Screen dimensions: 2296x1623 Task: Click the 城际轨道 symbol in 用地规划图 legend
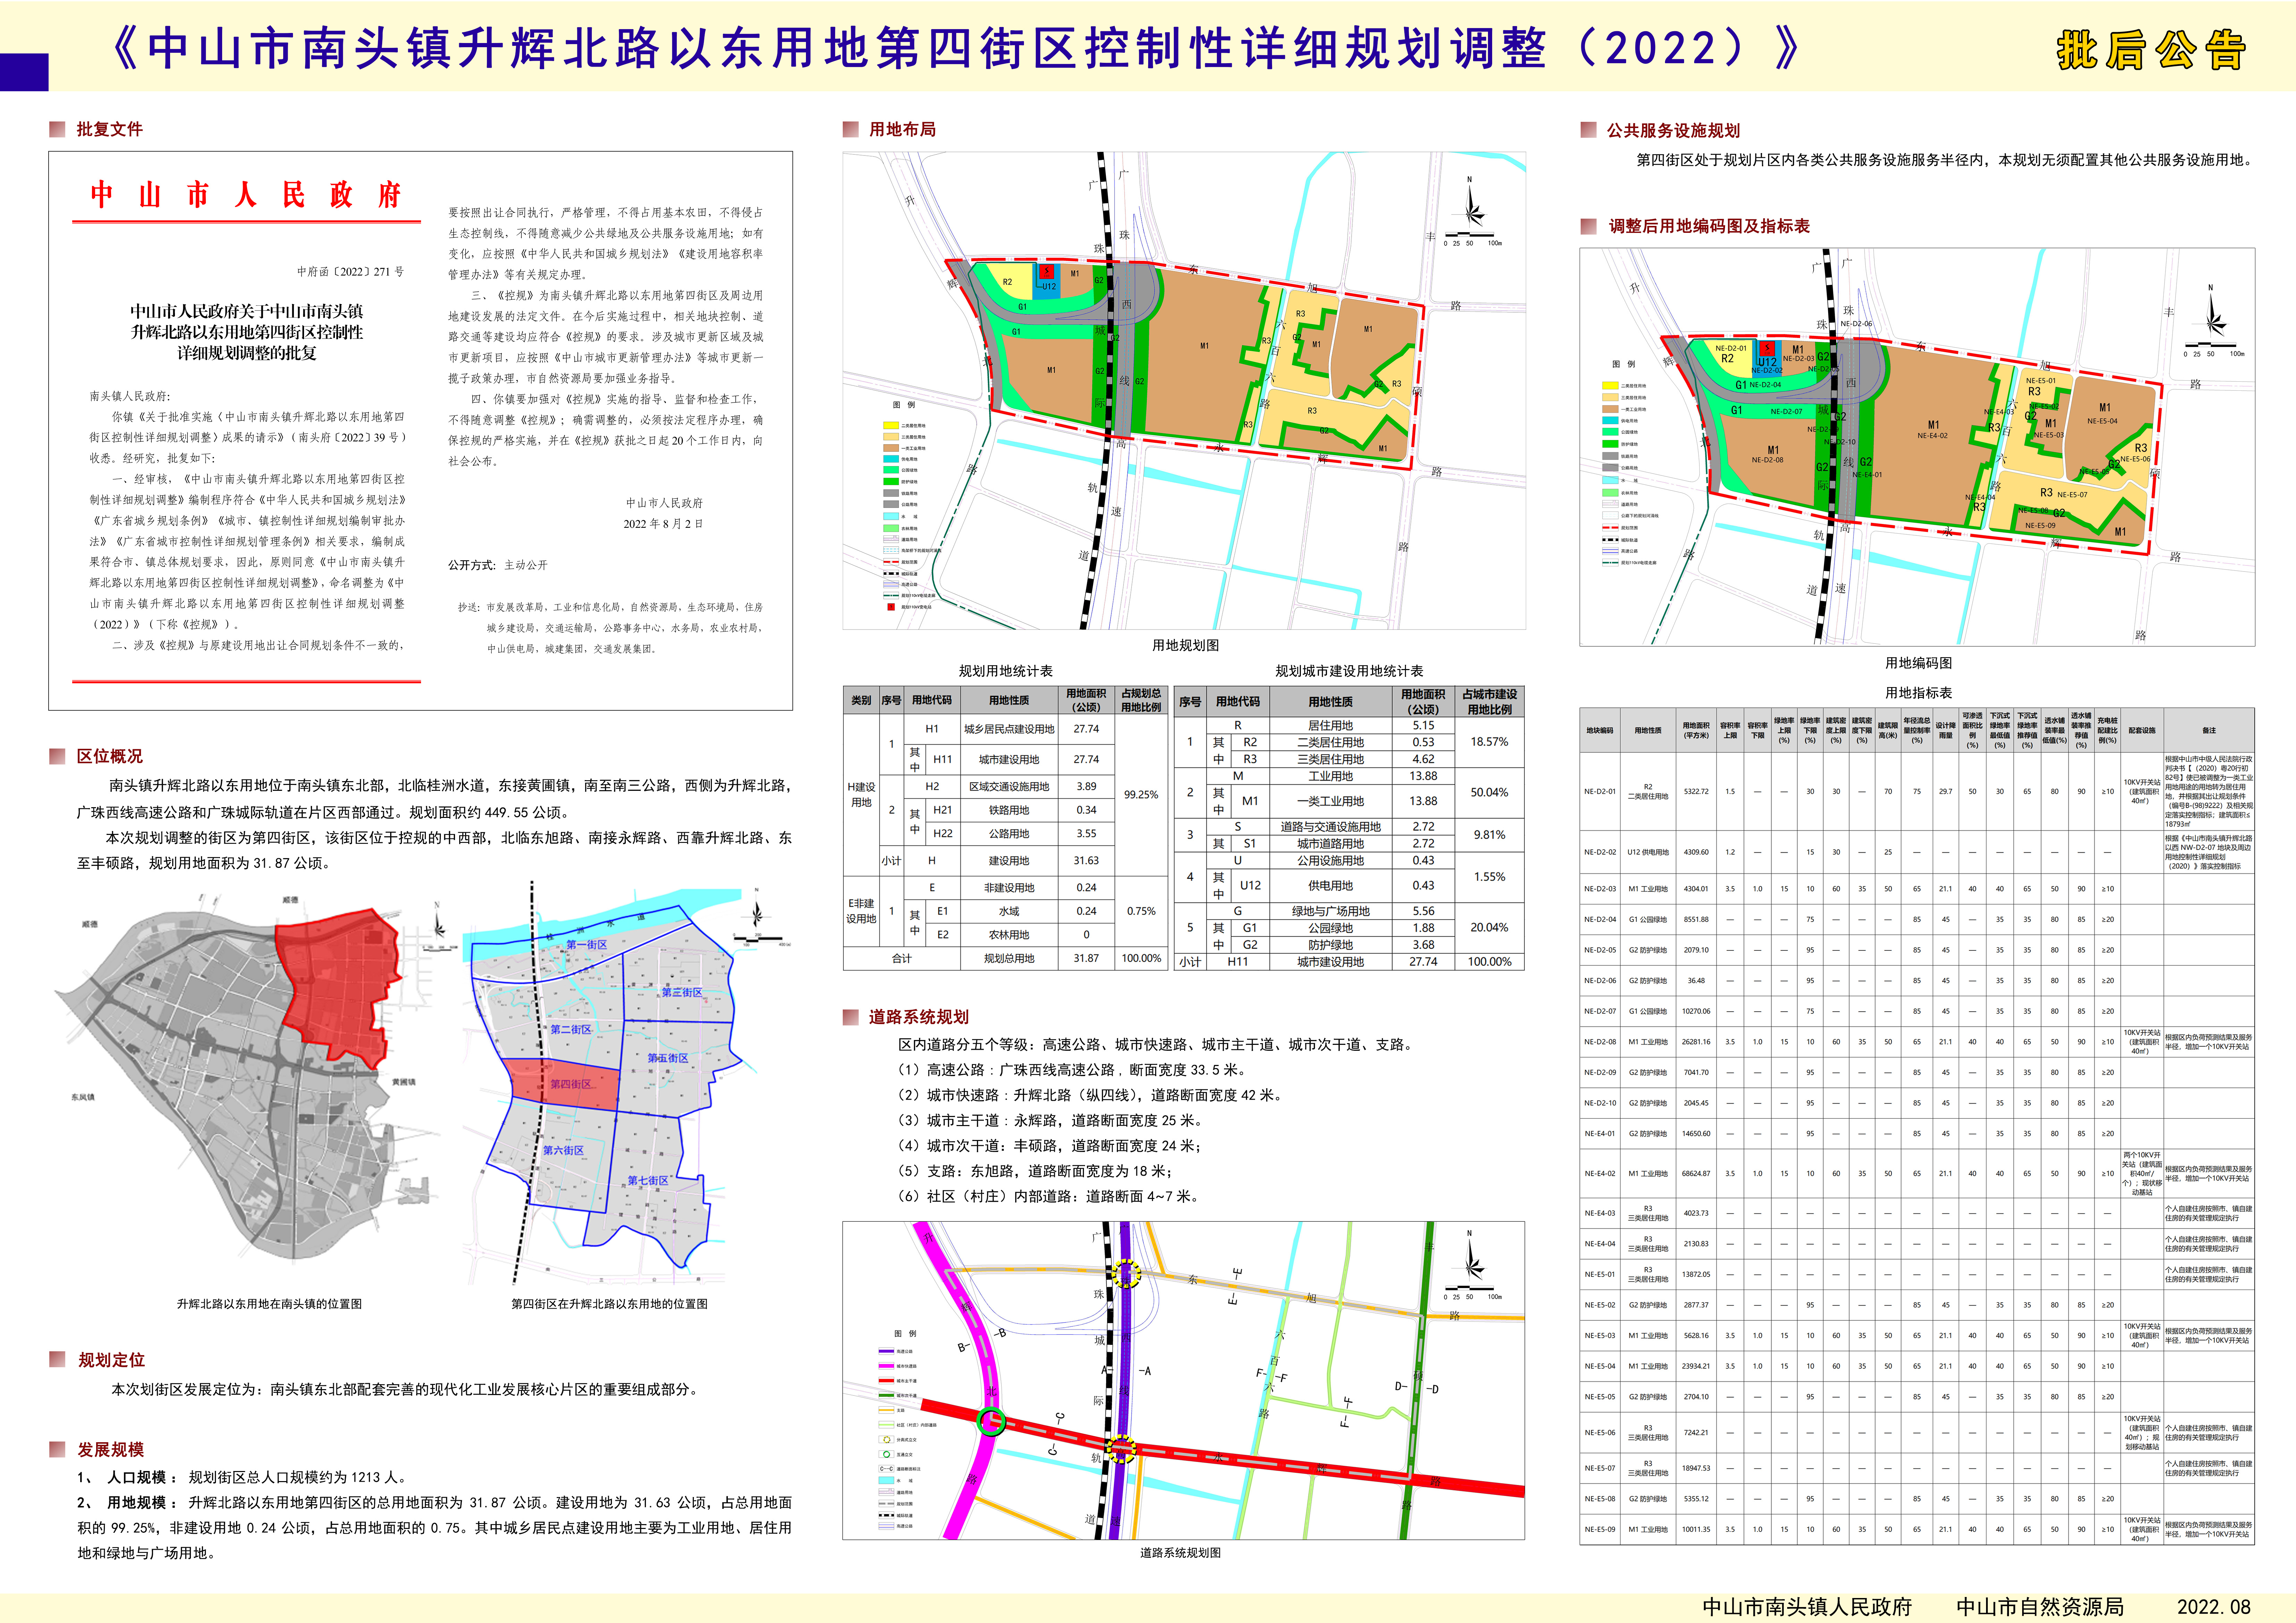coord(891,574)
